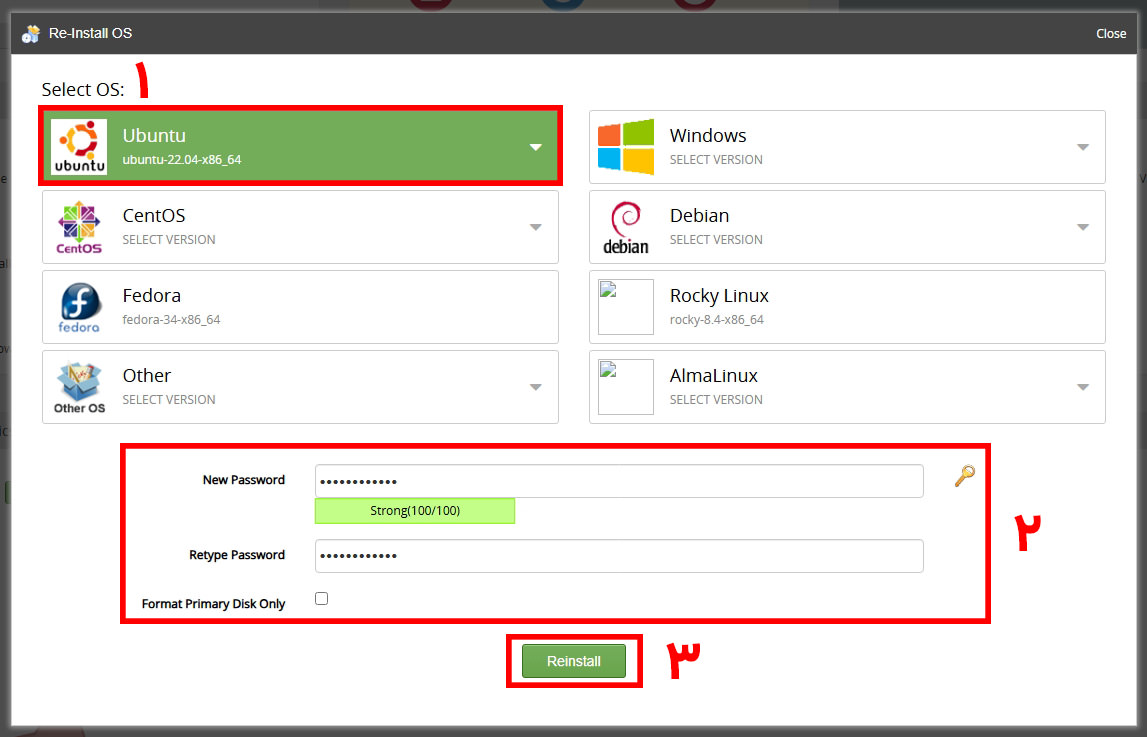
Task: Click the Rocky Linux name label
Action: 719,296
